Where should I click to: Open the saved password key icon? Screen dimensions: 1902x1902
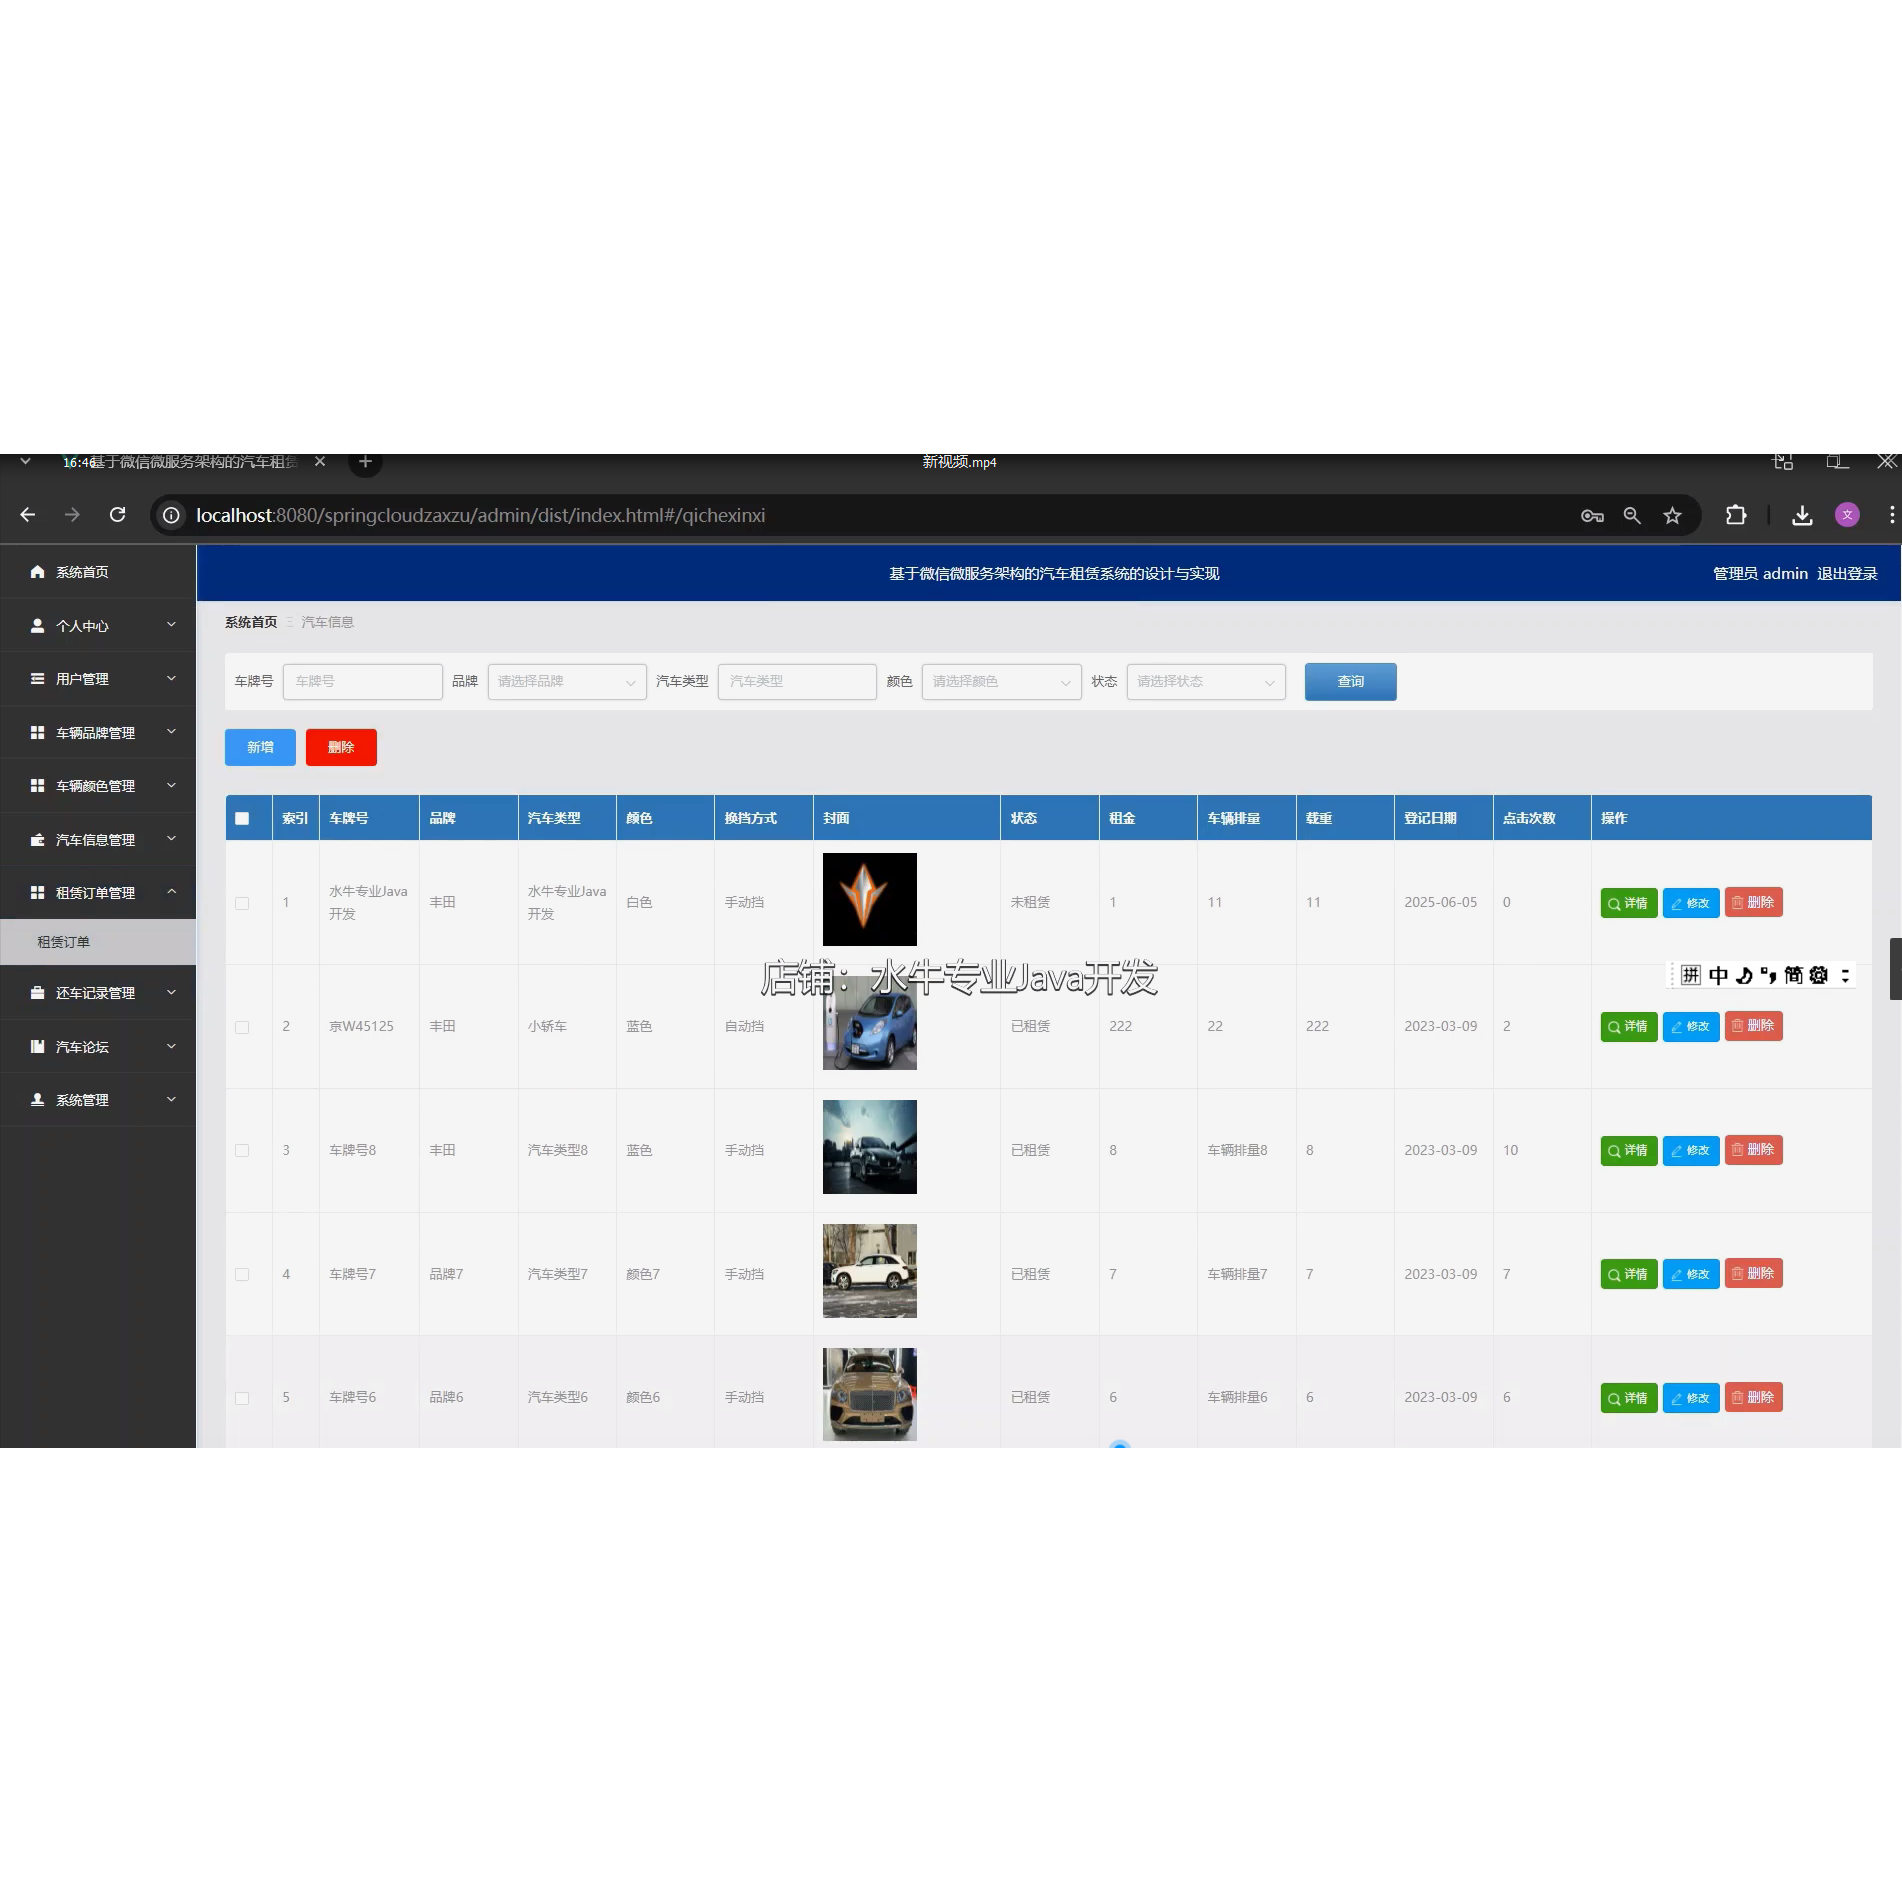1592,516
